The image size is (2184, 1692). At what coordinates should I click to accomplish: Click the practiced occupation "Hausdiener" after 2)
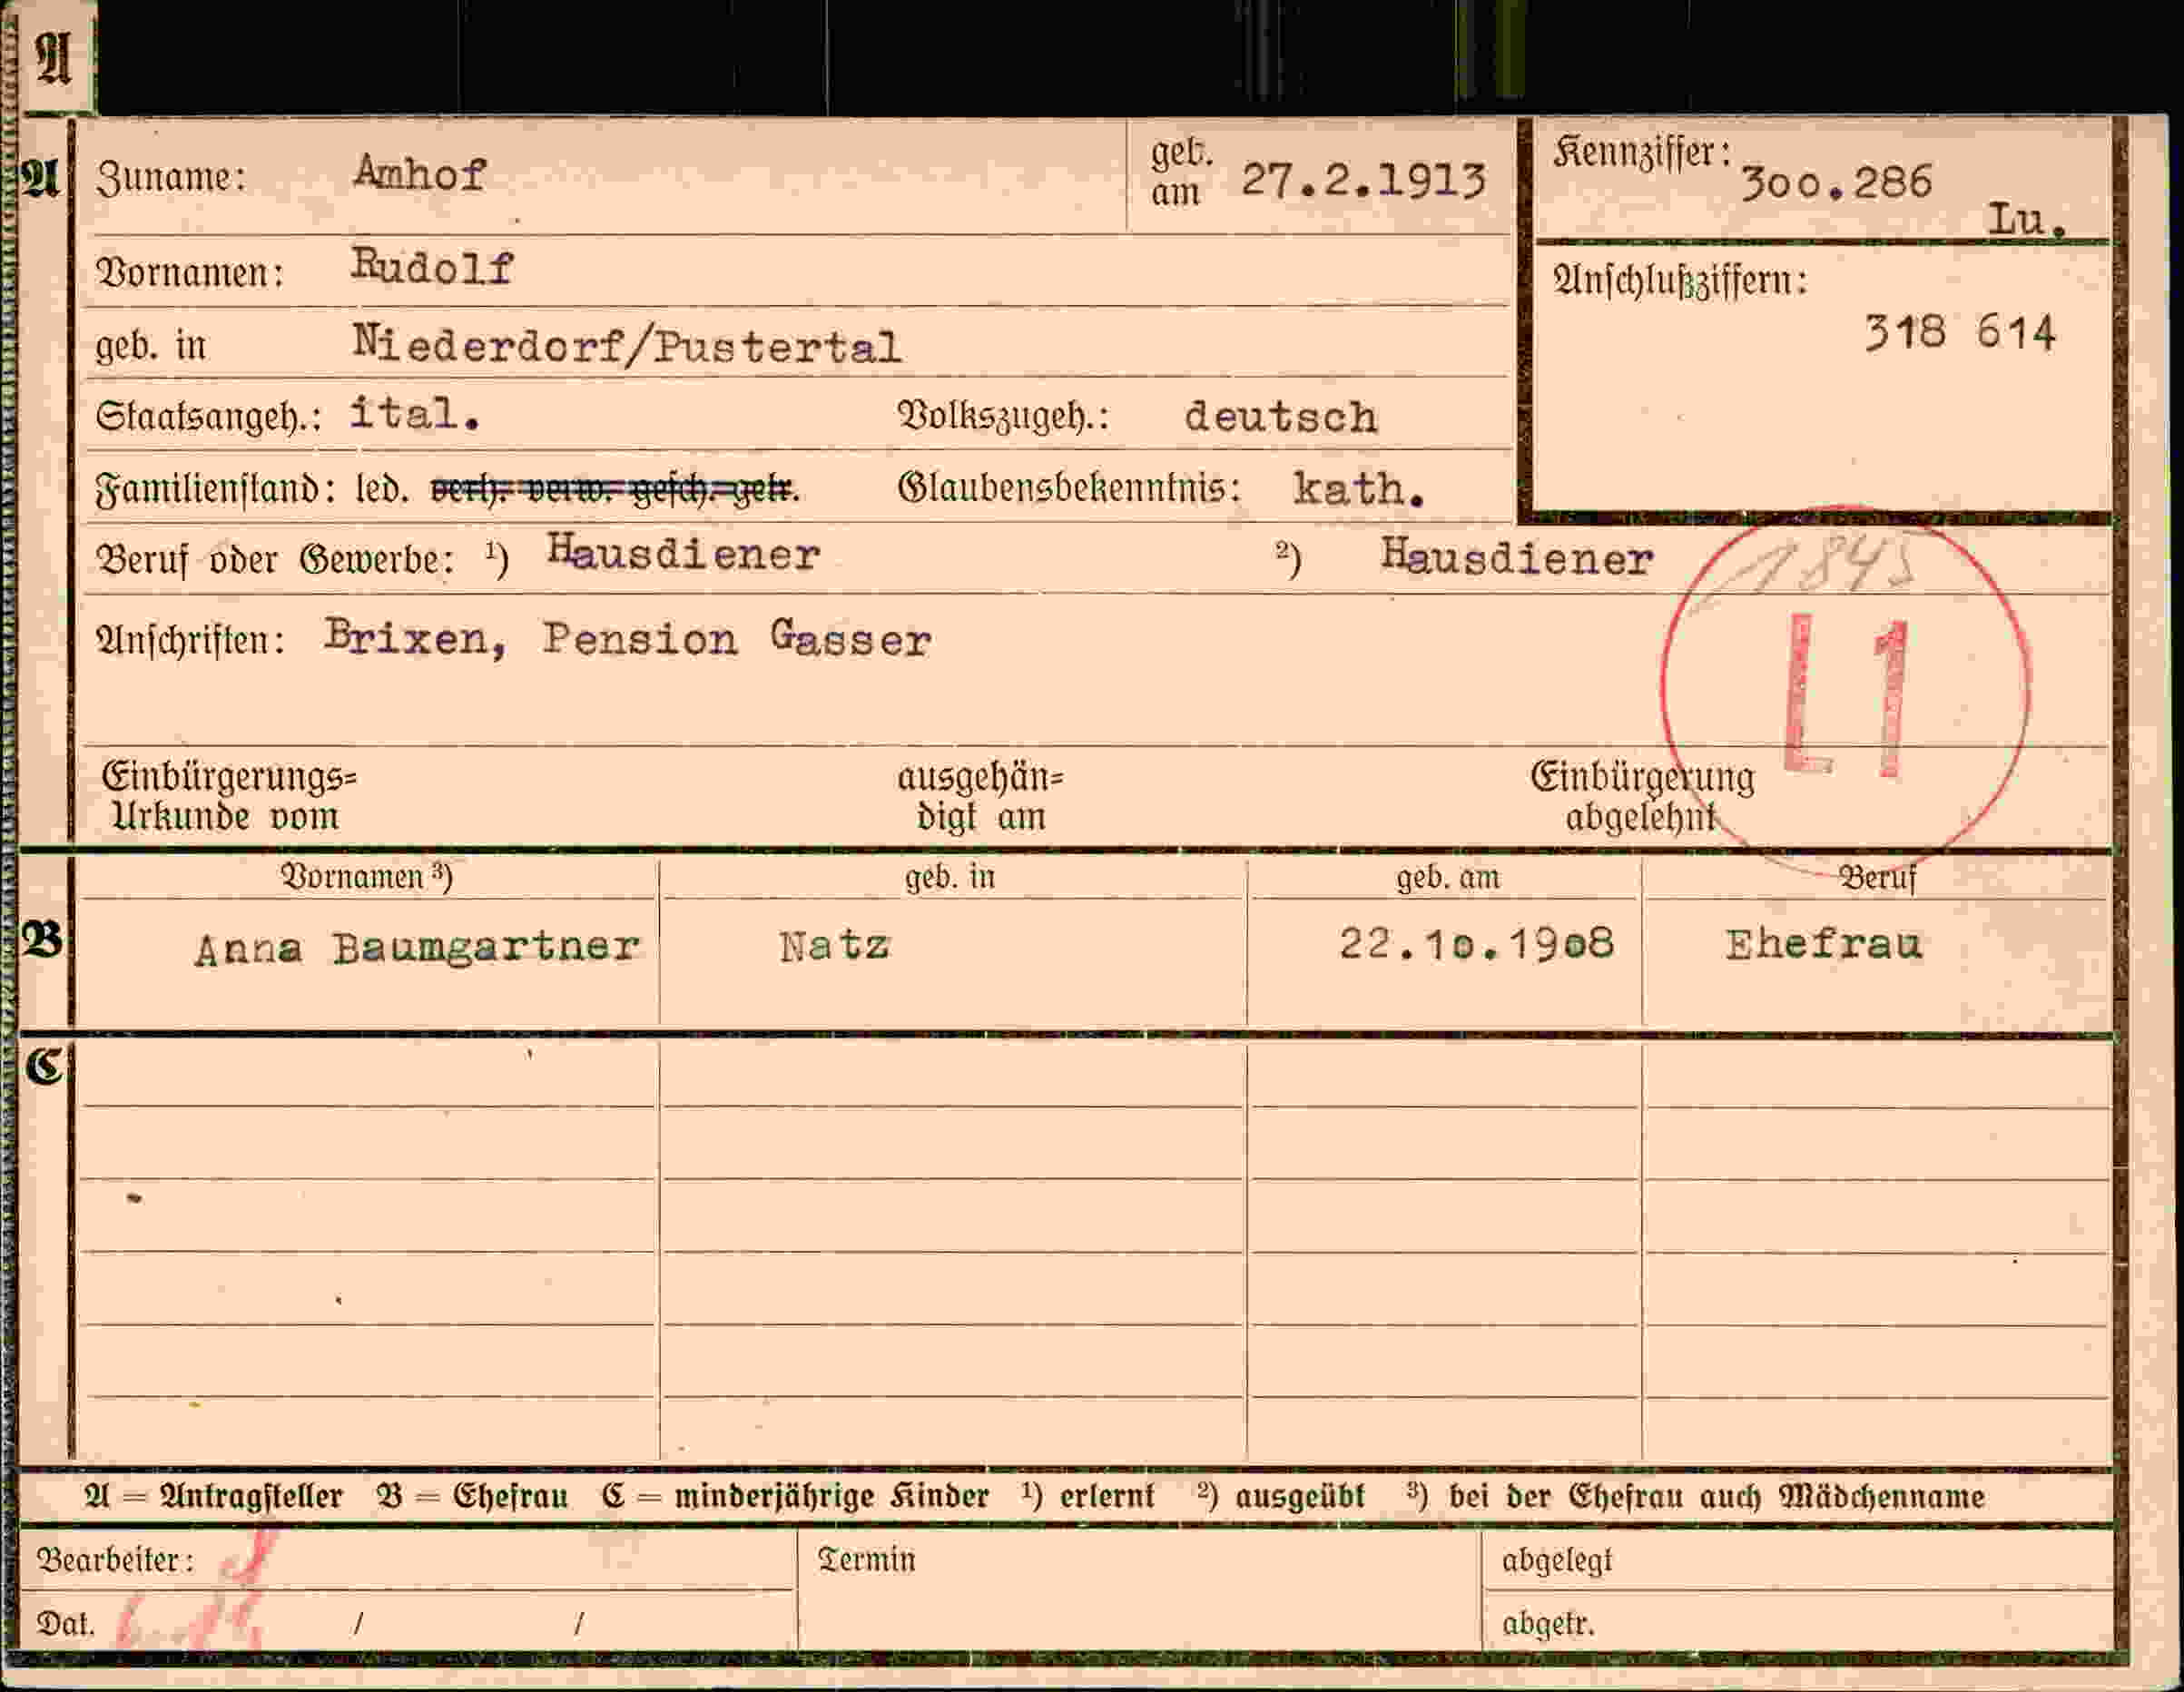(1517, 557)
